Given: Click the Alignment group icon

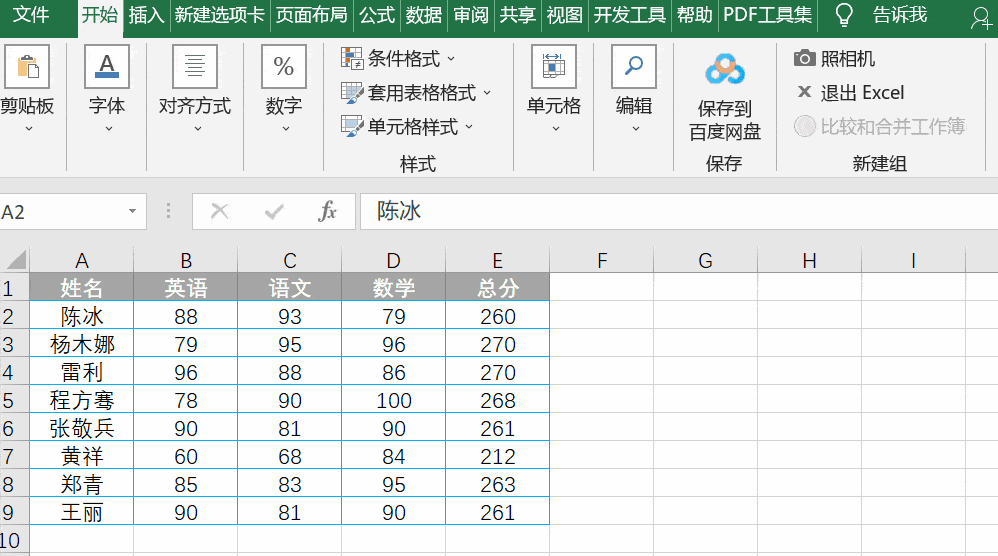Looking at the screenshot, I should (195, 66).
